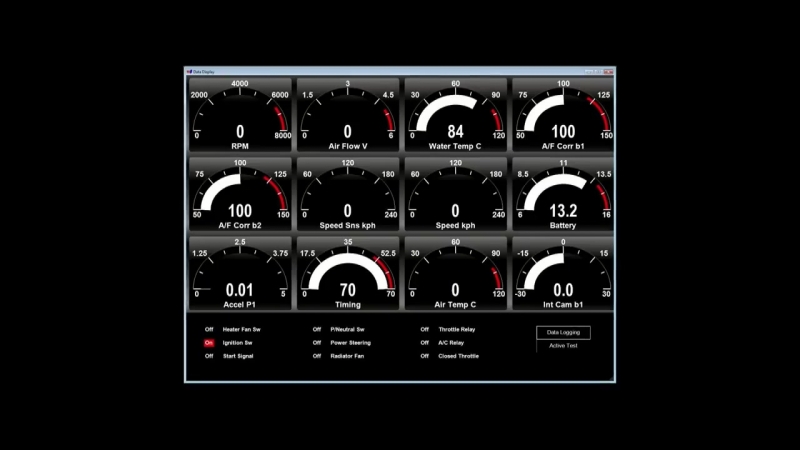
Task: Toggle the Heater Fan Sw status
Action: [209, 329]
